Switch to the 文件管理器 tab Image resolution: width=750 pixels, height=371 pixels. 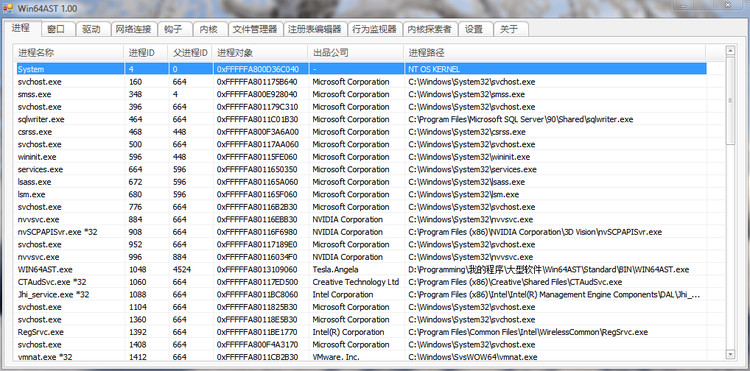pyautogui.click(x=255, y=29)
